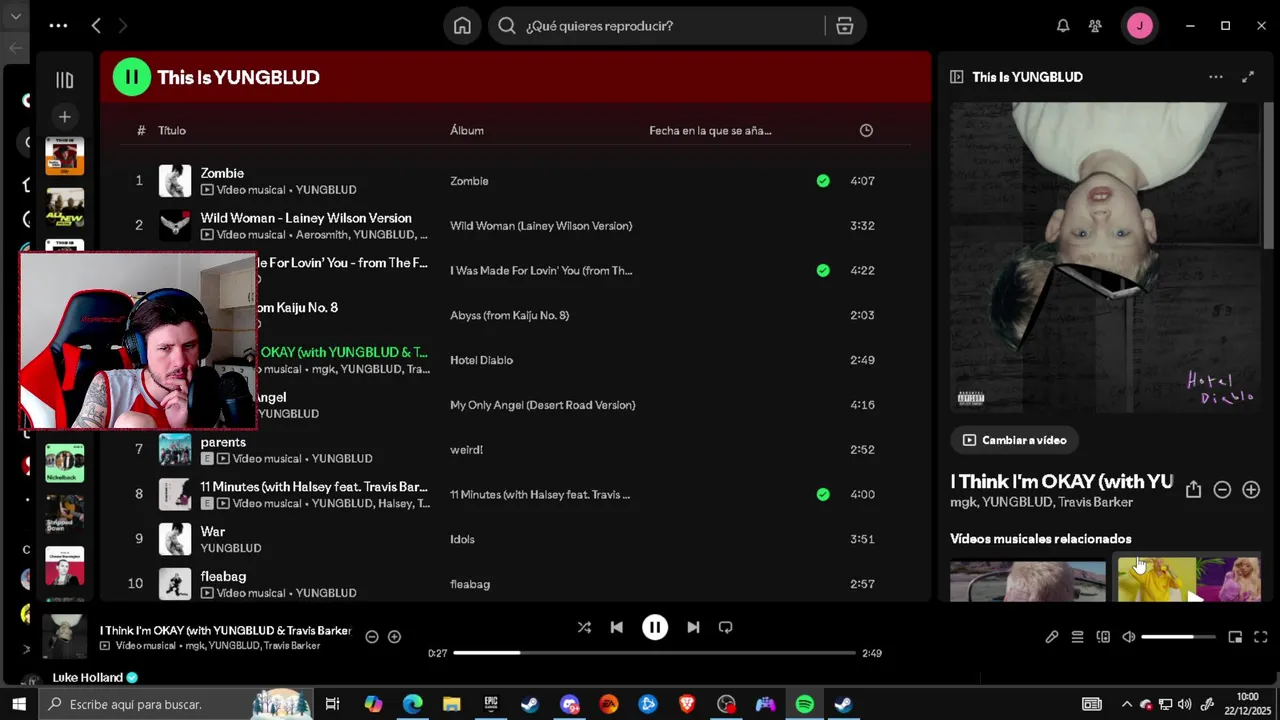Screen dimensions: 1280x720
Task: Toggle repeat mode
Action: coord(726,627)
